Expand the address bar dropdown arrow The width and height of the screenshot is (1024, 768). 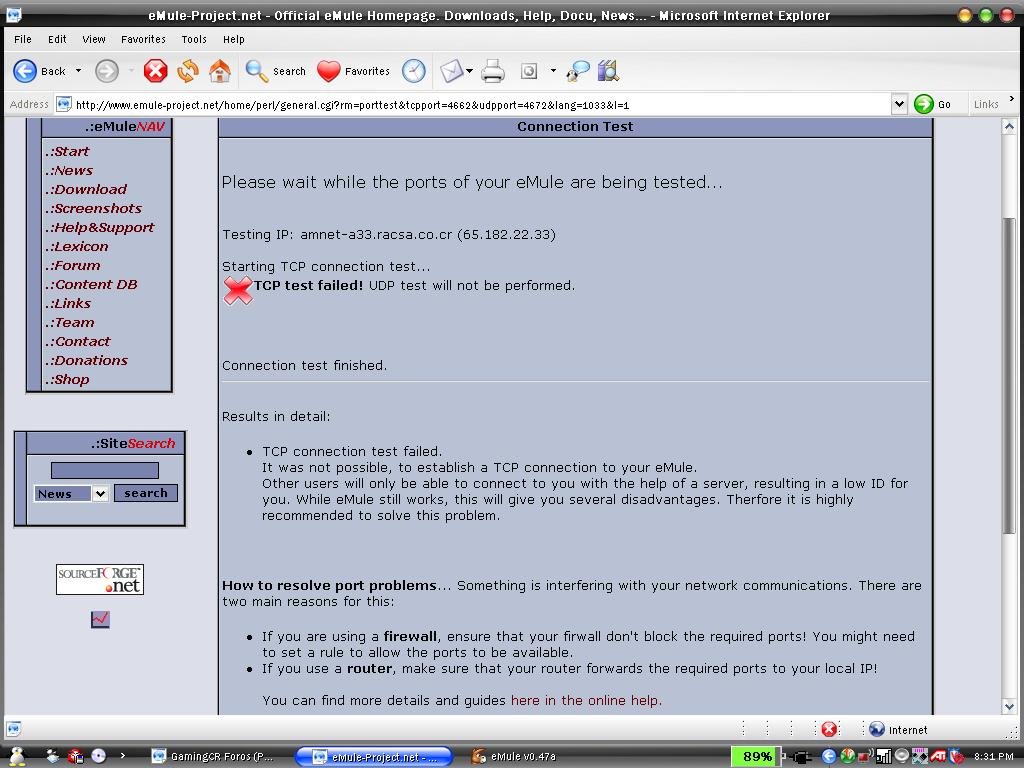[899, 104]
